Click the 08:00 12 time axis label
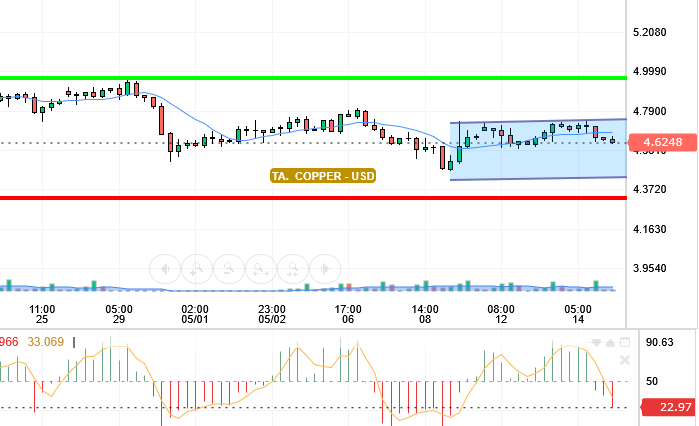Image resolution: width=699 pixels, height=426 pixels. click(501, 314)
